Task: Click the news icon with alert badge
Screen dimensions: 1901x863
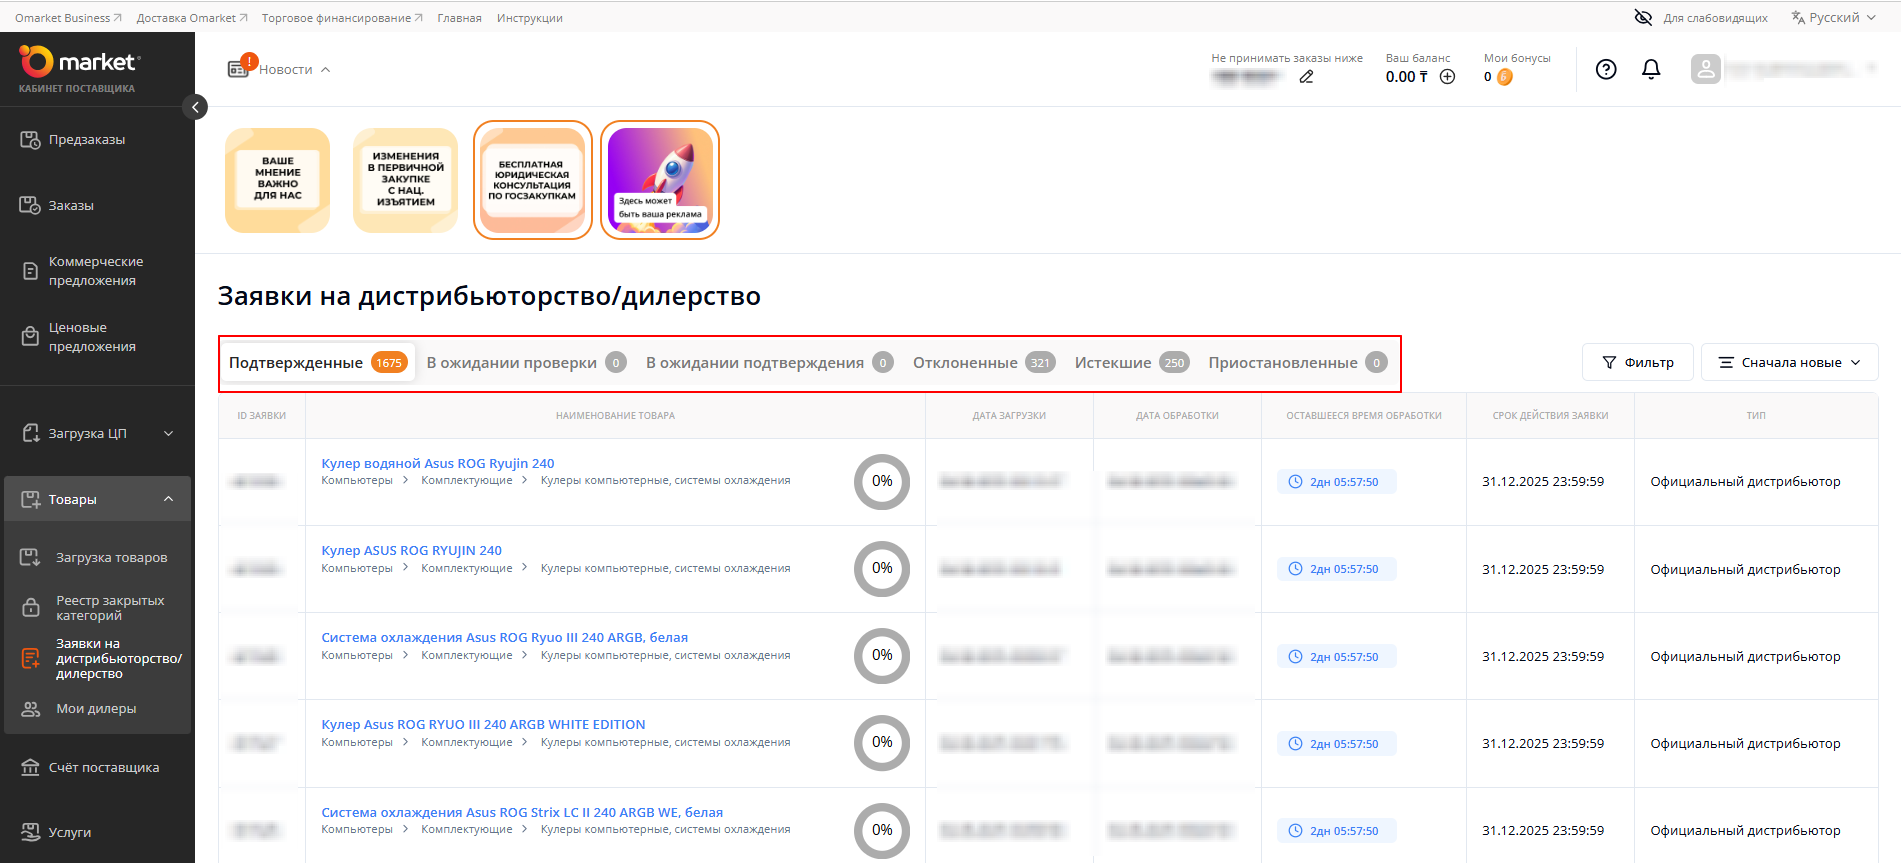Action: coord(240,67)
